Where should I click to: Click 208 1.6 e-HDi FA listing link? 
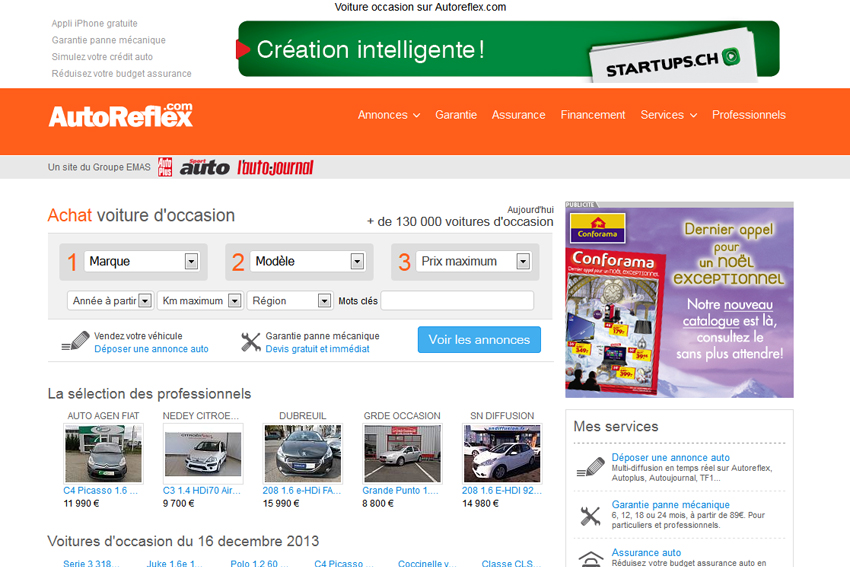click(302, 491)
